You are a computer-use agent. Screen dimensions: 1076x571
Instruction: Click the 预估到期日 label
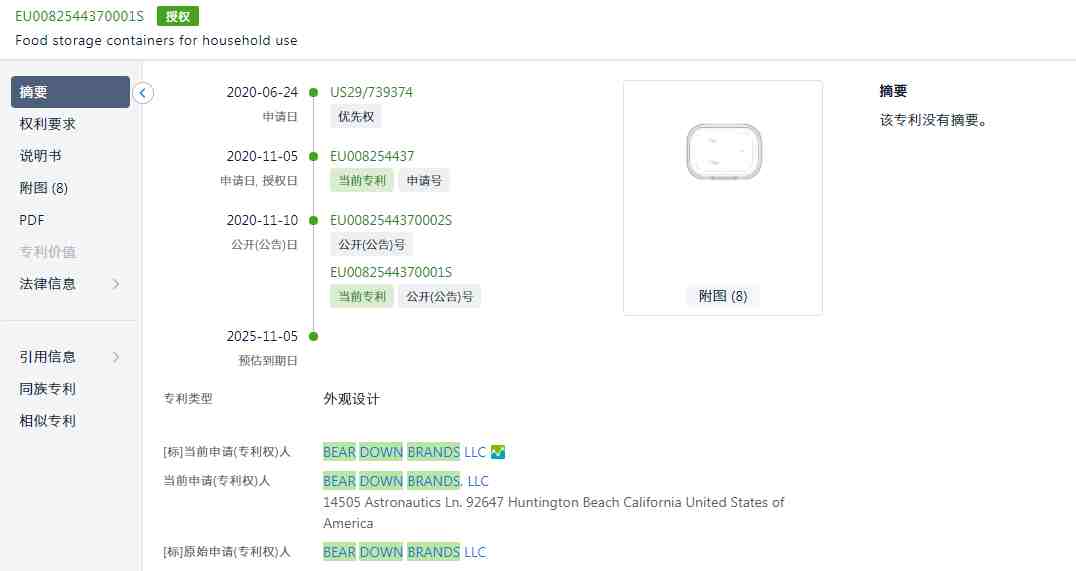[268, 360]
